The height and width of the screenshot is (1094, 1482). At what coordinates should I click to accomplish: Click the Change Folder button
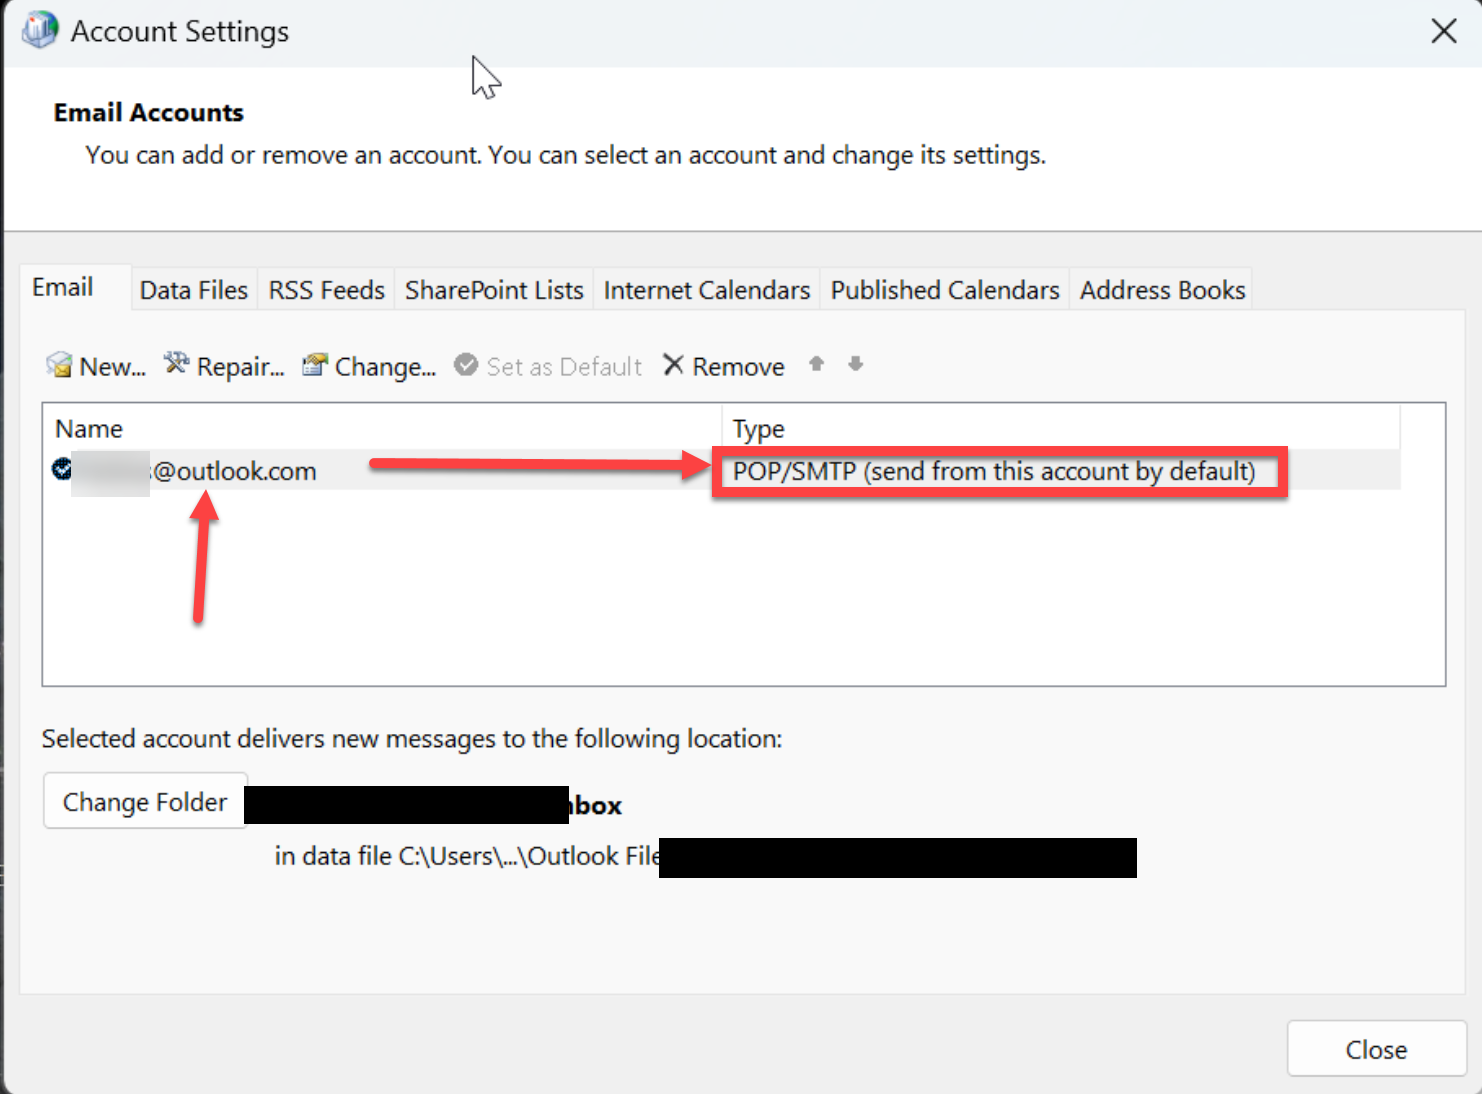click(x=145, y=801)
